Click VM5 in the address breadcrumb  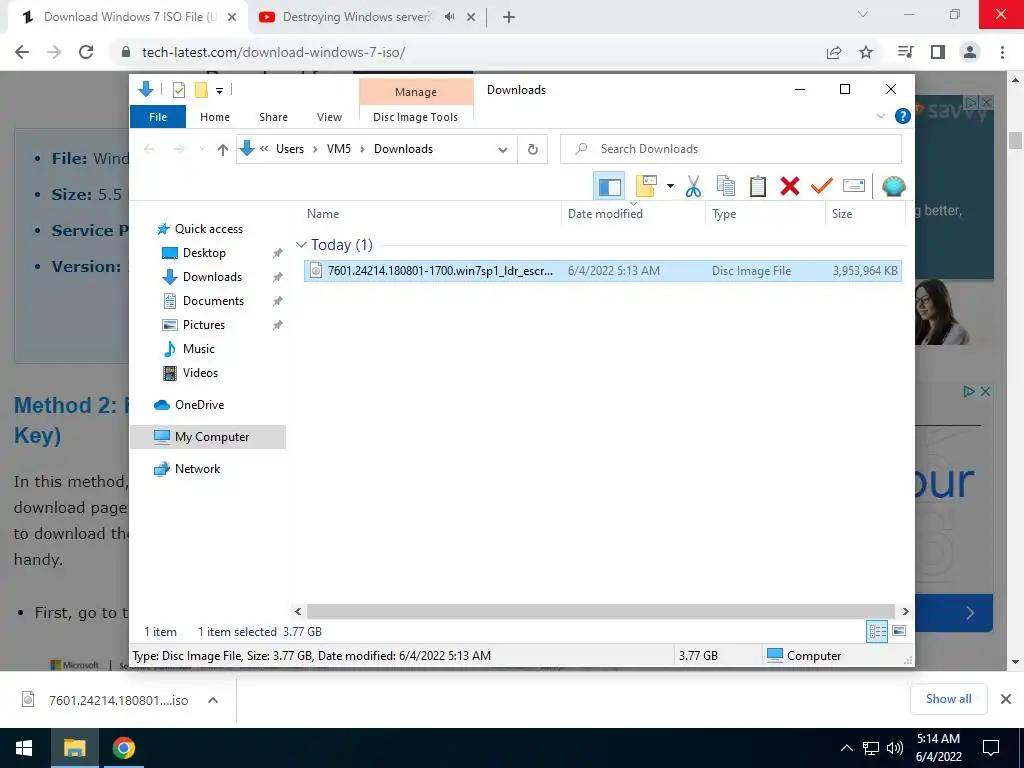point(339,149)
